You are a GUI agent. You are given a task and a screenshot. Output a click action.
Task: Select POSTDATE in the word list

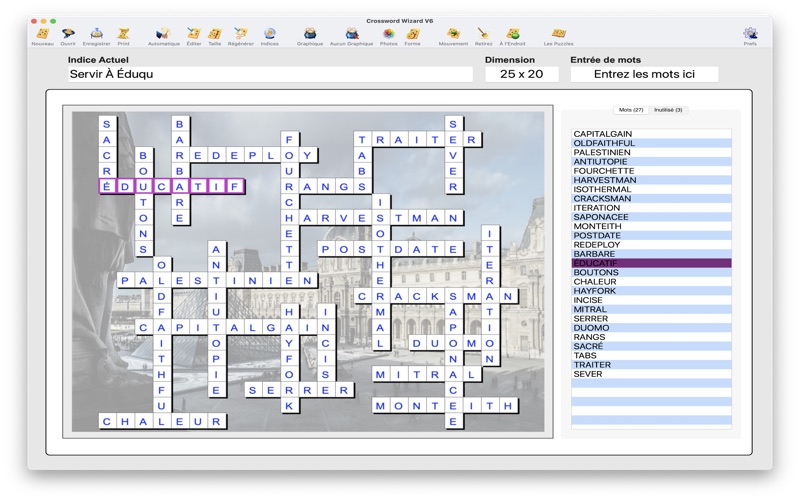pos(652,235)
